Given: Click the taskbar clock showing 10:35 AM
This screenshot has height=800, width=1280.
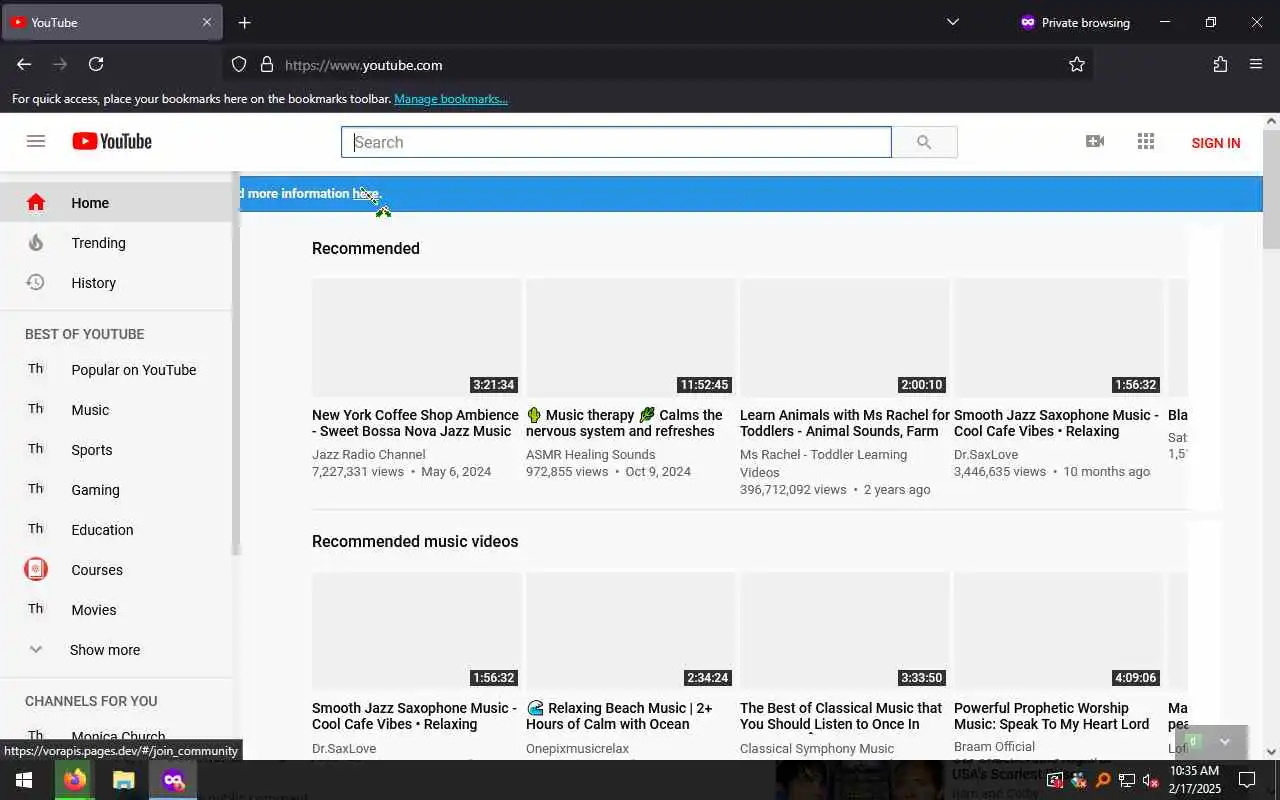Looking at the screenshot, I should coord(1194,780).
